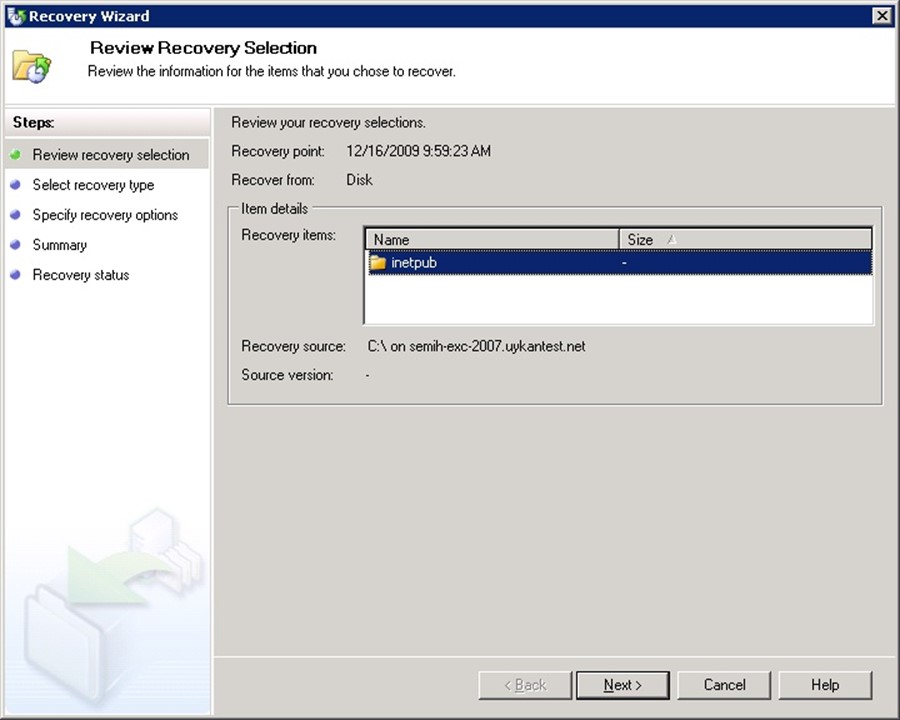This screenshot has width=900, height=720.
Task: Click the bullet next to Select recovery type
Action: point(15,185)
